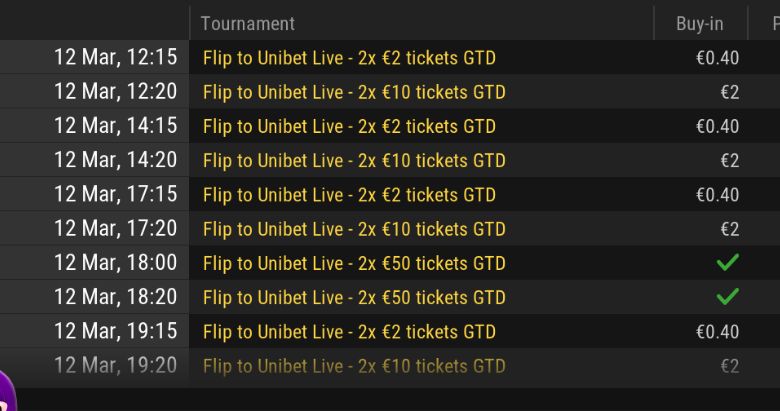Click the €2 buy-in for 17:20

[730, 229]
